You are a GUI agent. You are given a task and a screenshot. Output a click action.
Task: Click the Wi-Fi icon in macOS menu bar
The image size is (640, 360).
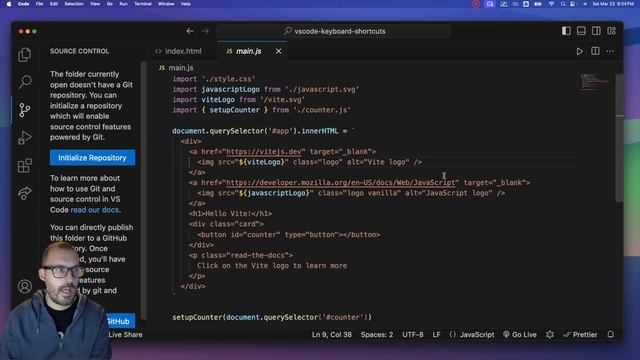551,4
